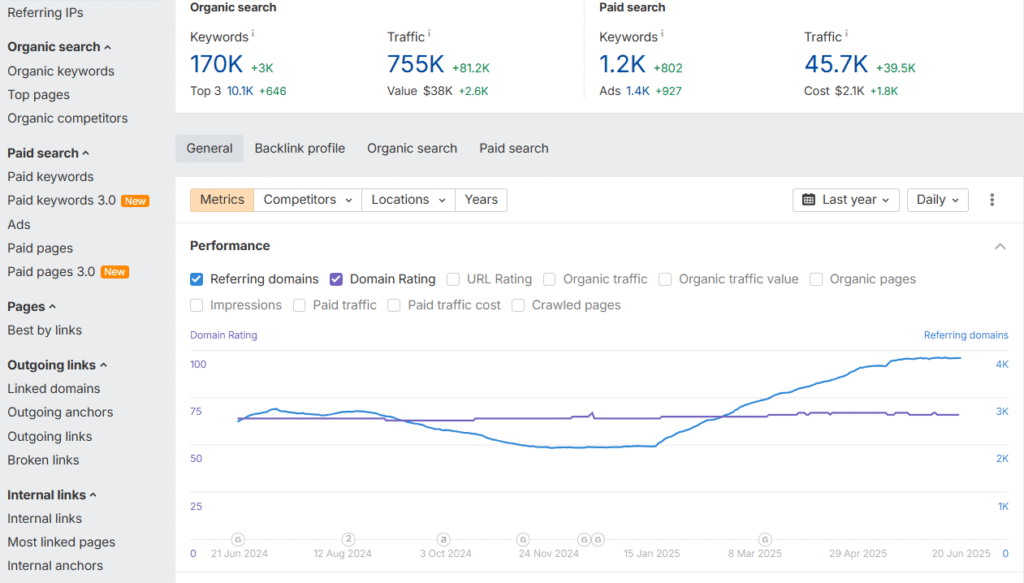Click the three-dot more options icon
This screenshot has width=1024, height=583.
[x=992, y=200]
